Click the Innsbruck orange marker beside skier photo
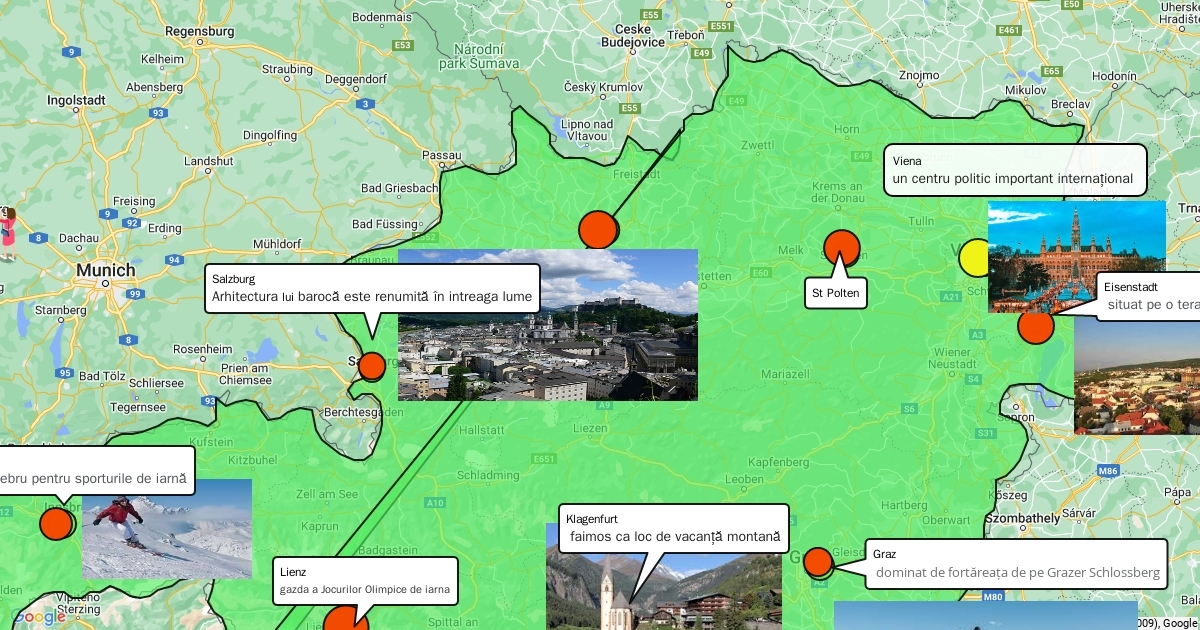The image size is (1200, 630). (56, 523)
